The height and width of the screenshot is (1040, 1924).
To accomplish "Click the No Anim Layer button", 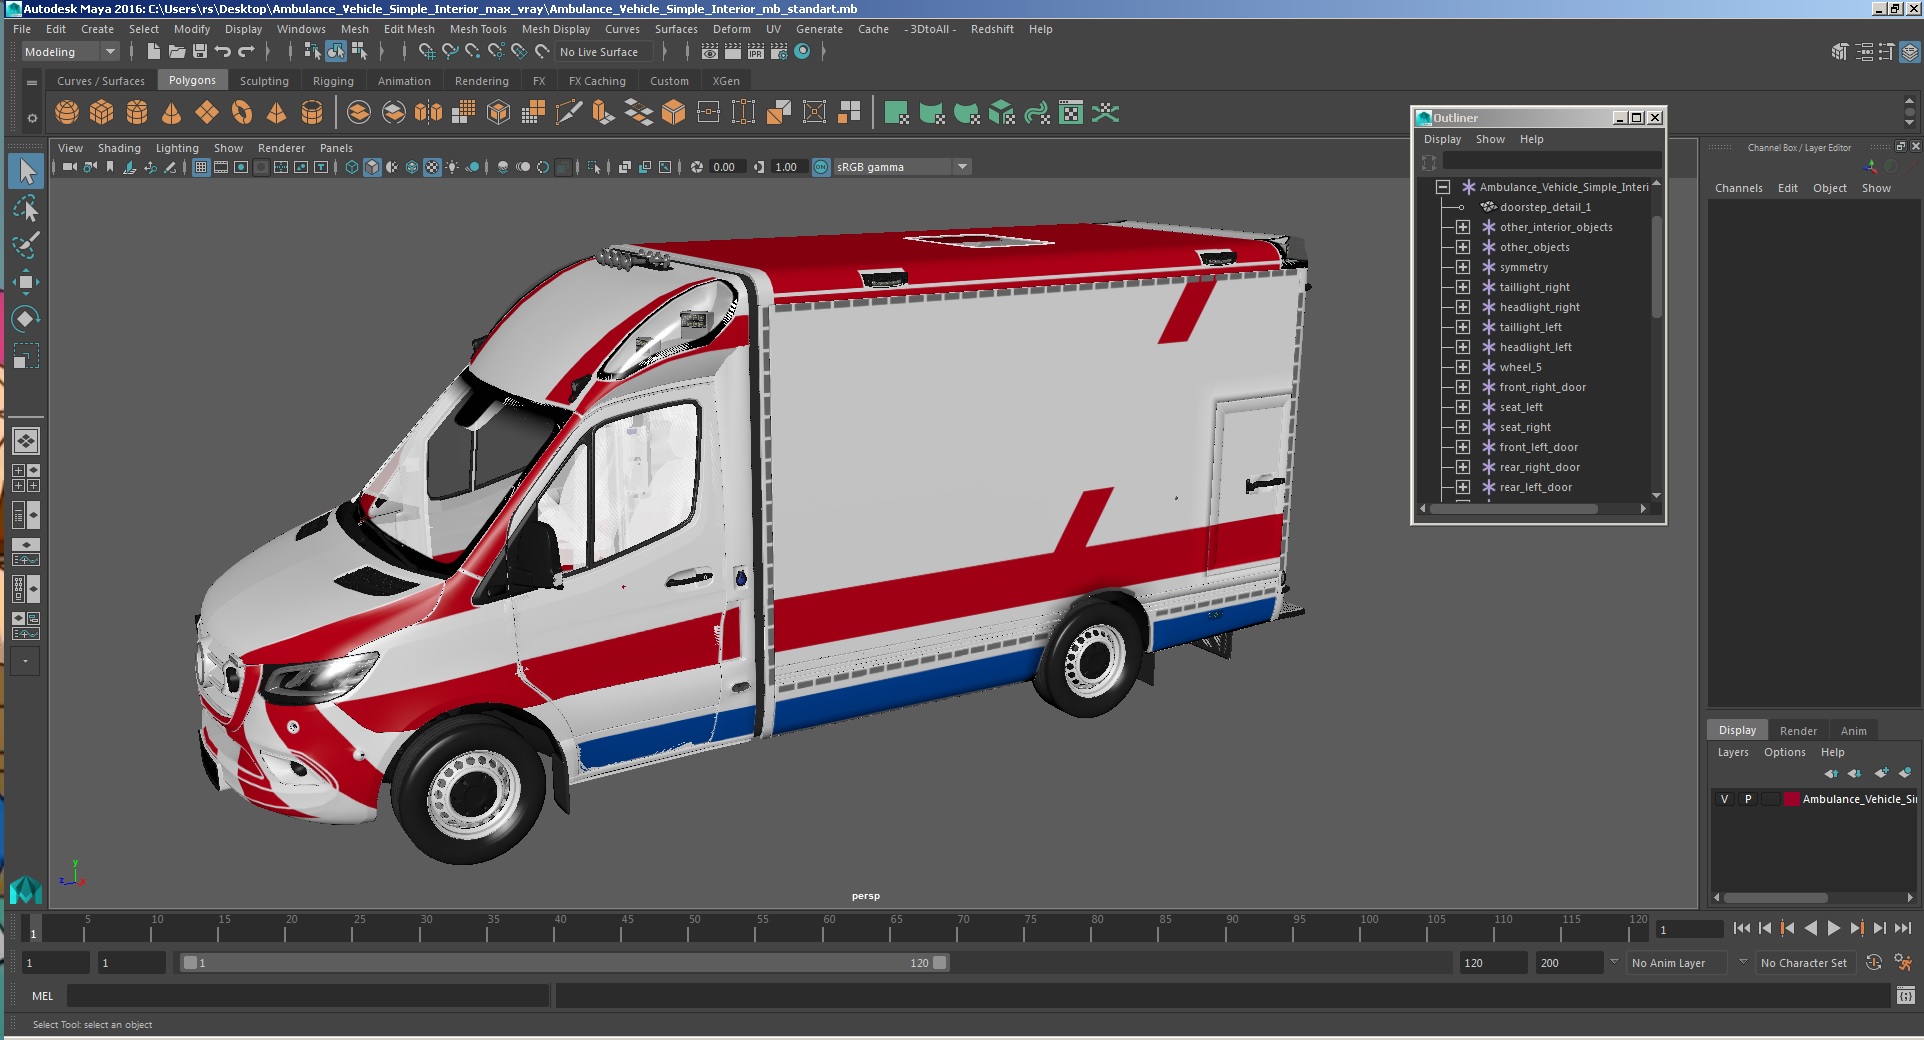I will 1677,963.
